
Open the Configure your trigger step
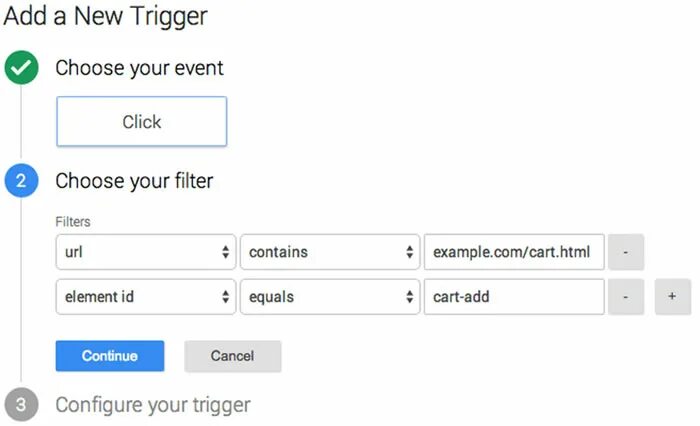(x=153, y=405)
